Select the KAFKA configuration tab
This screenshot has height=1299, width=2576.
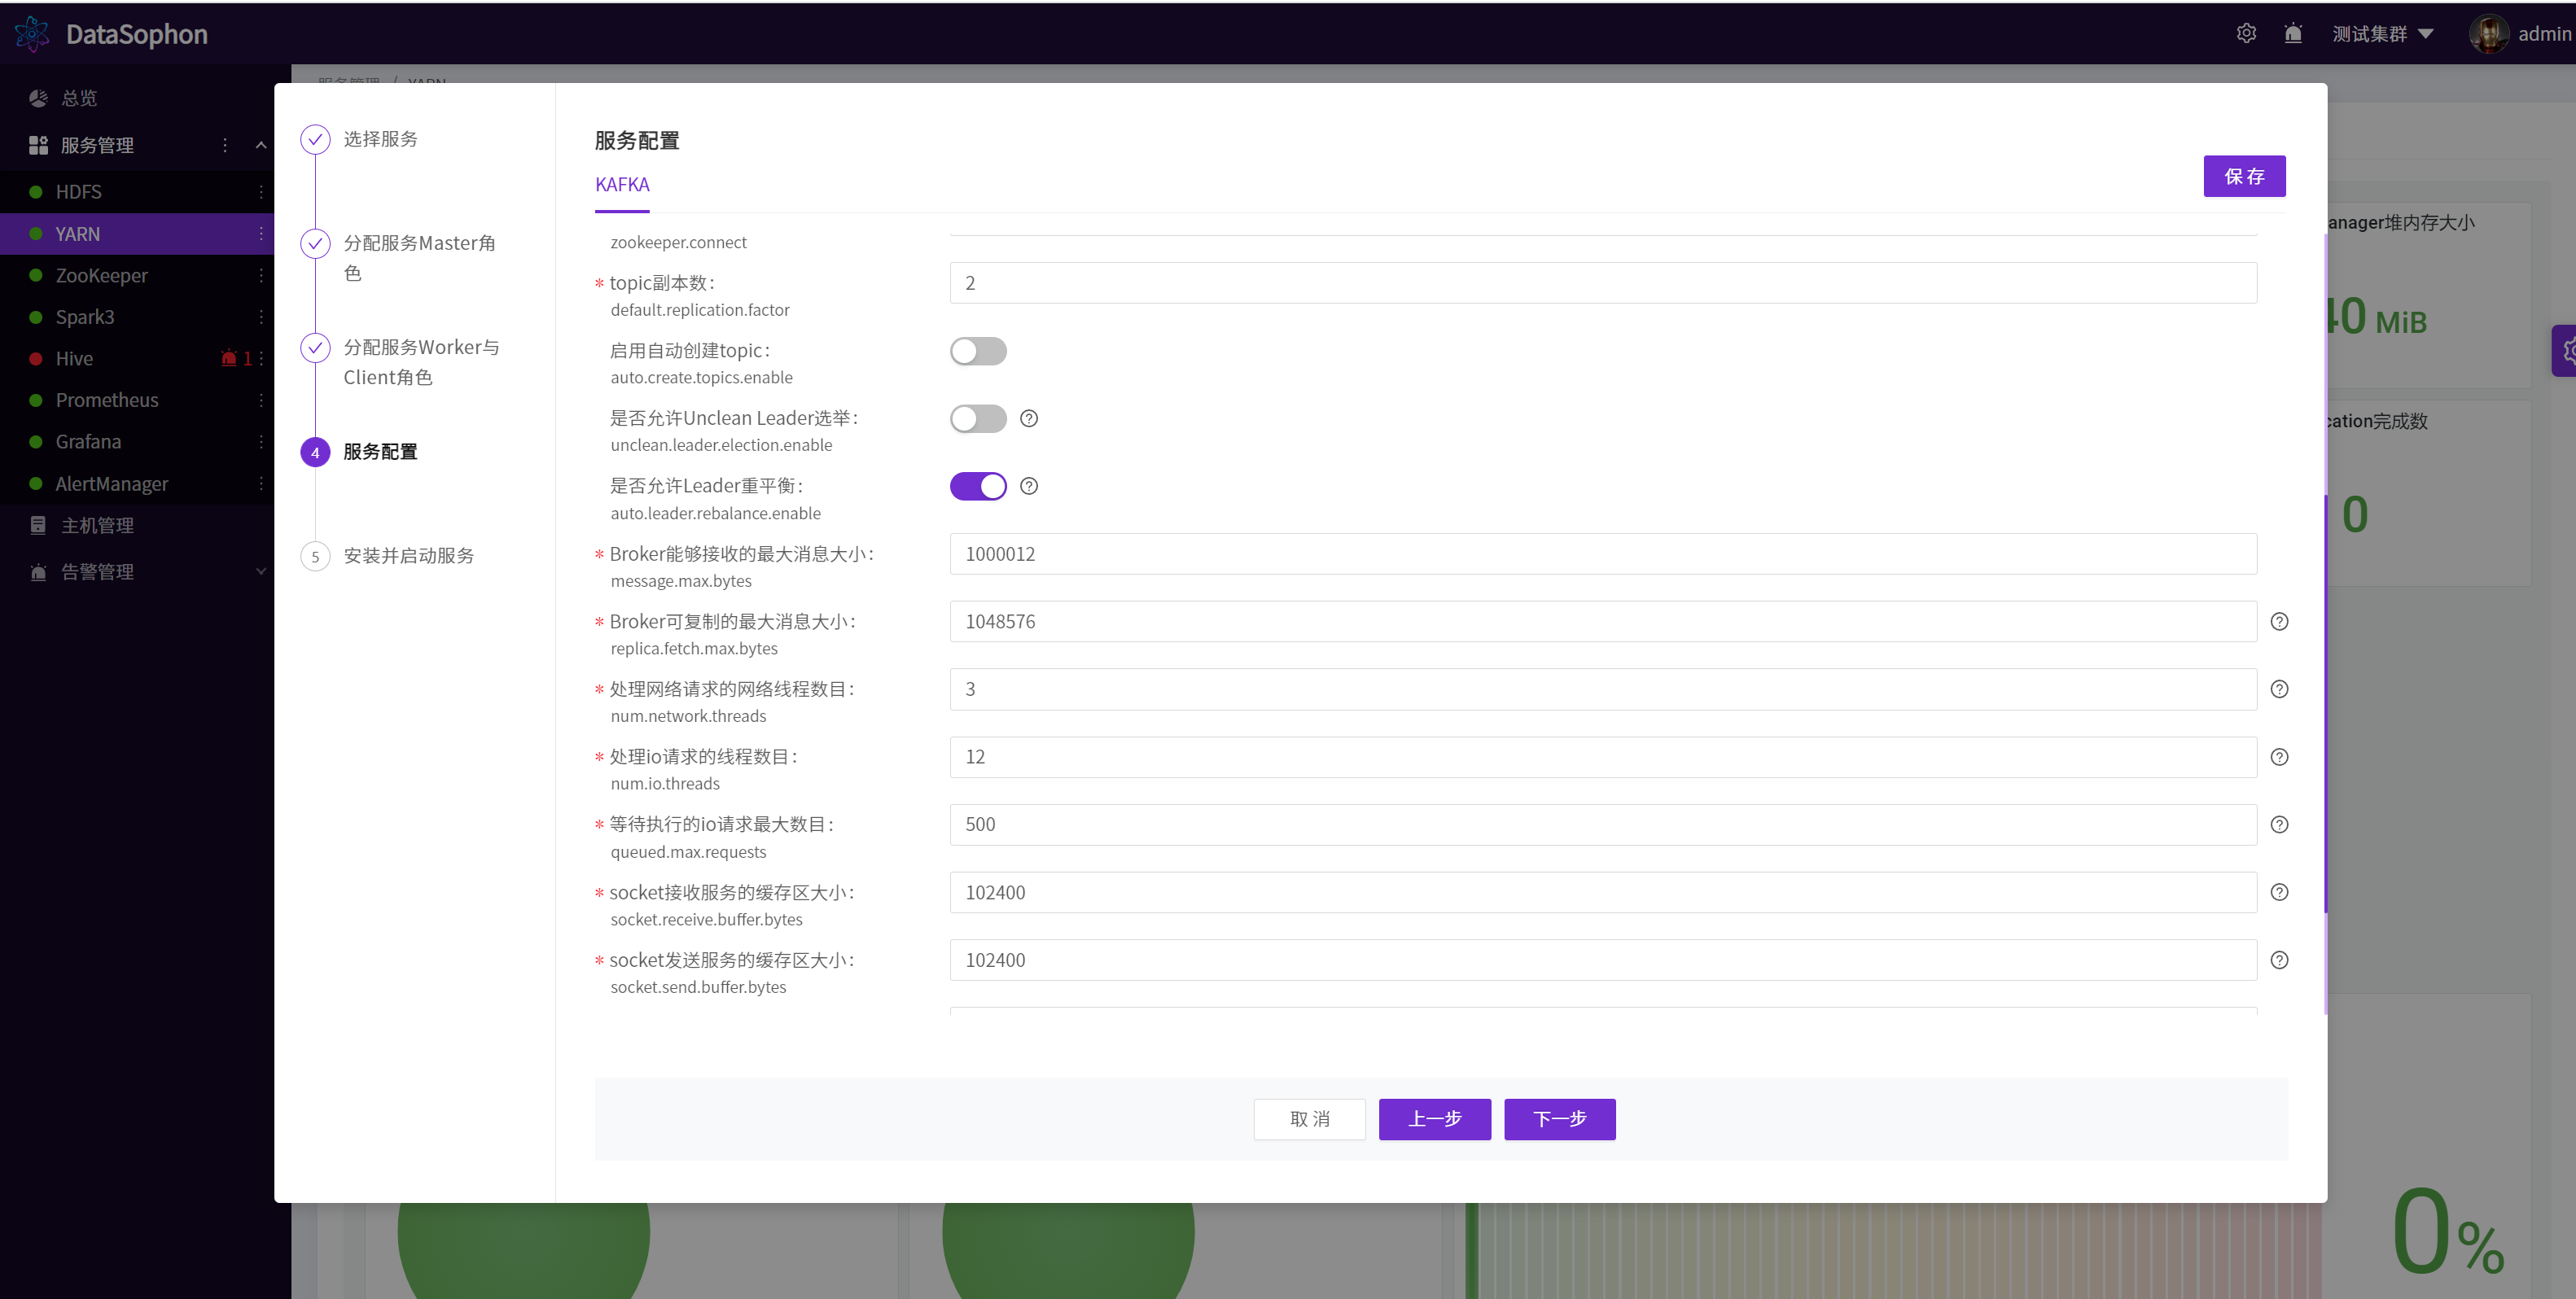622,185
